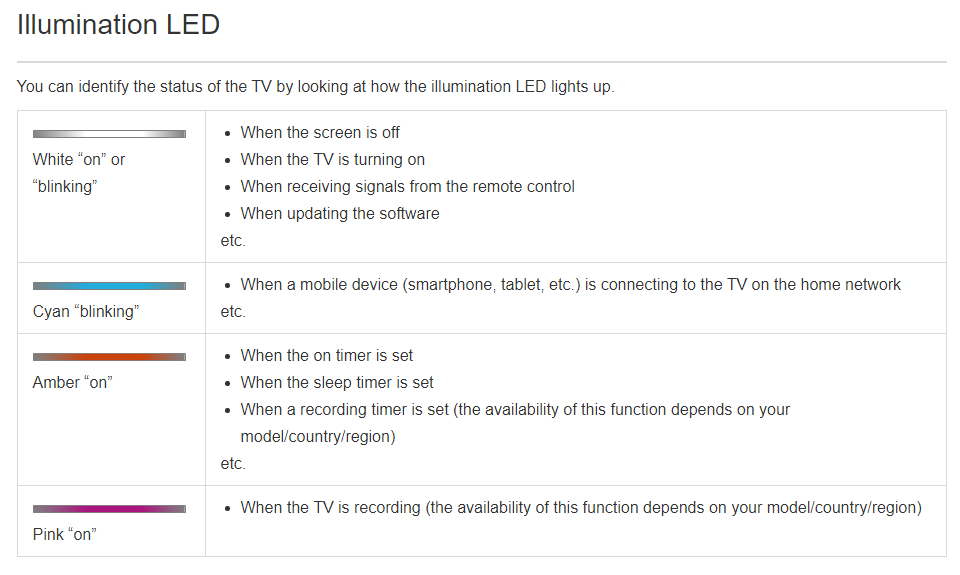The height and width of the screenshot is (575, 960).
Task: Select the White "on" or "blinking" label
Action: [78, 173]
